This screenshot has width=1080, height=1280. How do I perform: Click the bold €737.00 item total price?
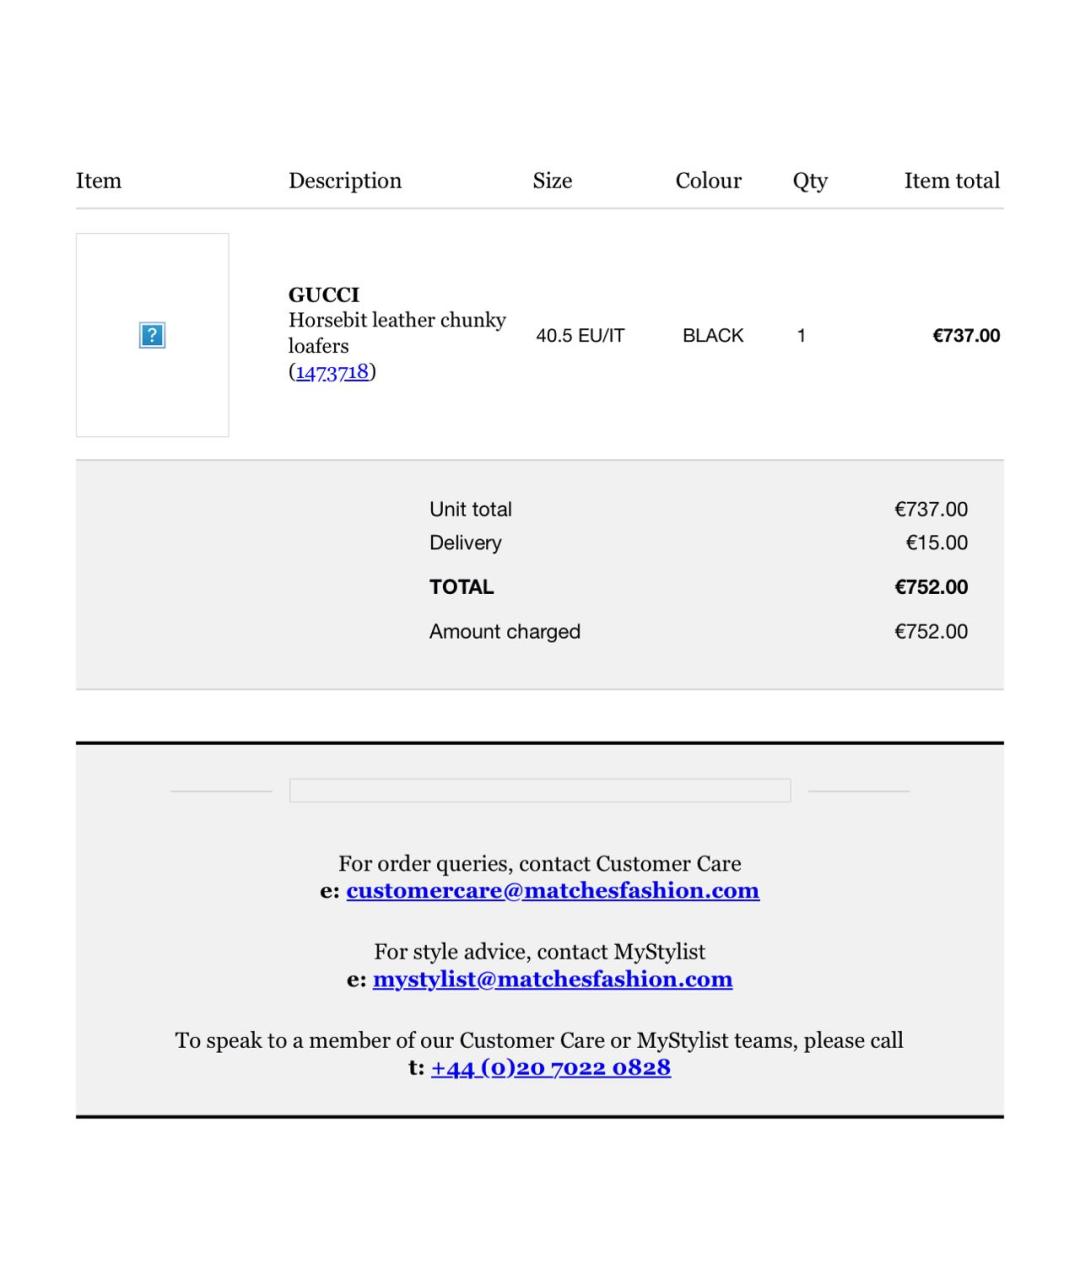pyautogui.click(x=966, y=336)
